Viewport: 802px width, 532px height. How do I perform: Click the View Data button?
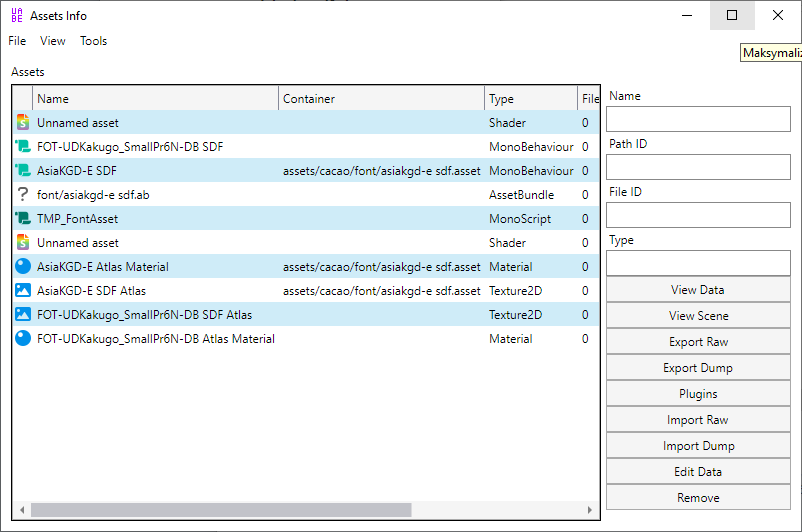click(698, 290)
